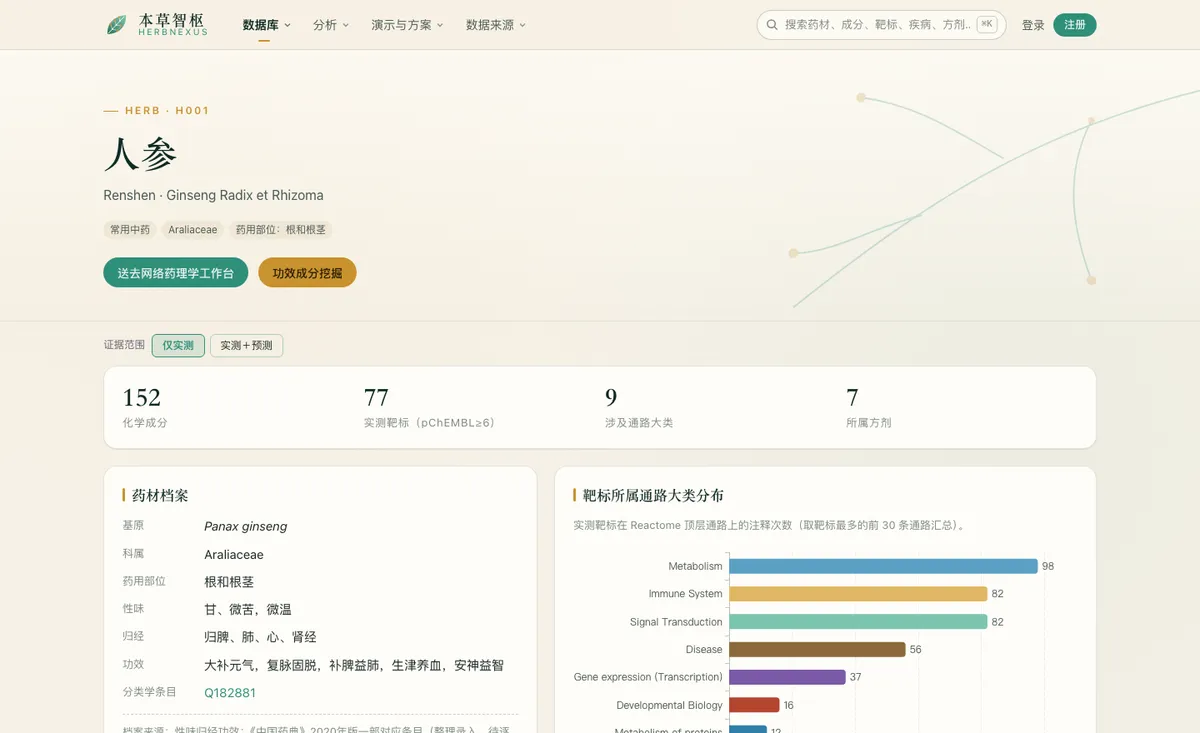Click the blue Metabolism bar in the chart

883,566
